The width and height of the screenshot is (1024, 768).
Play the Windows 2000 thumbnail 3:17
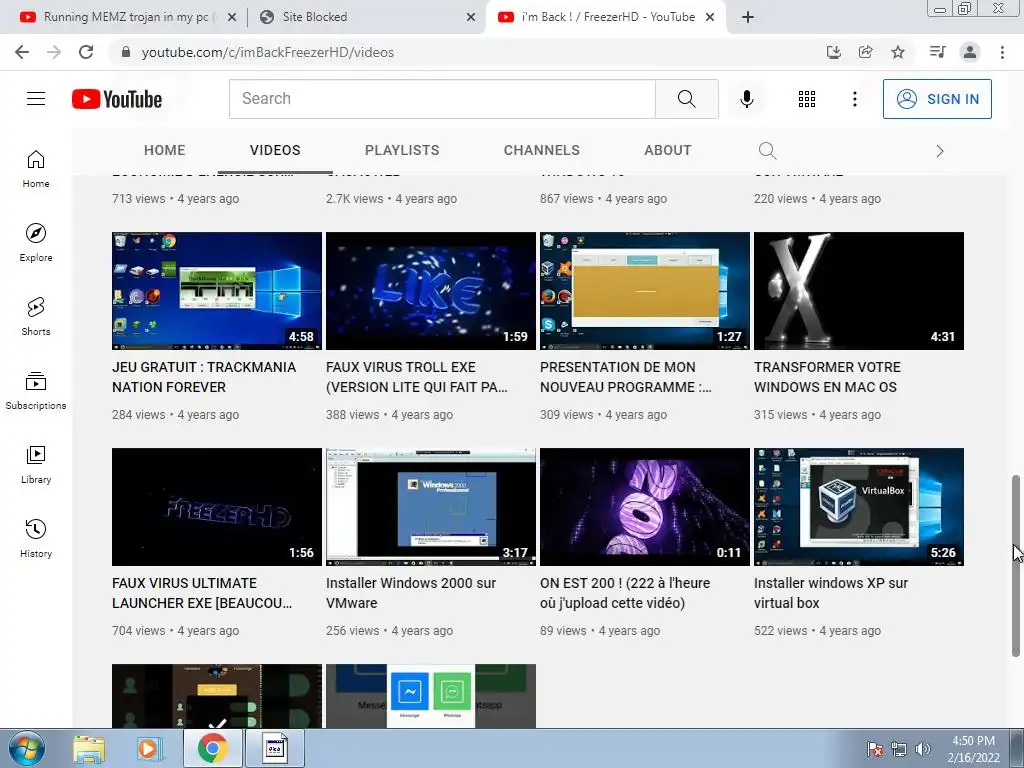431,507
